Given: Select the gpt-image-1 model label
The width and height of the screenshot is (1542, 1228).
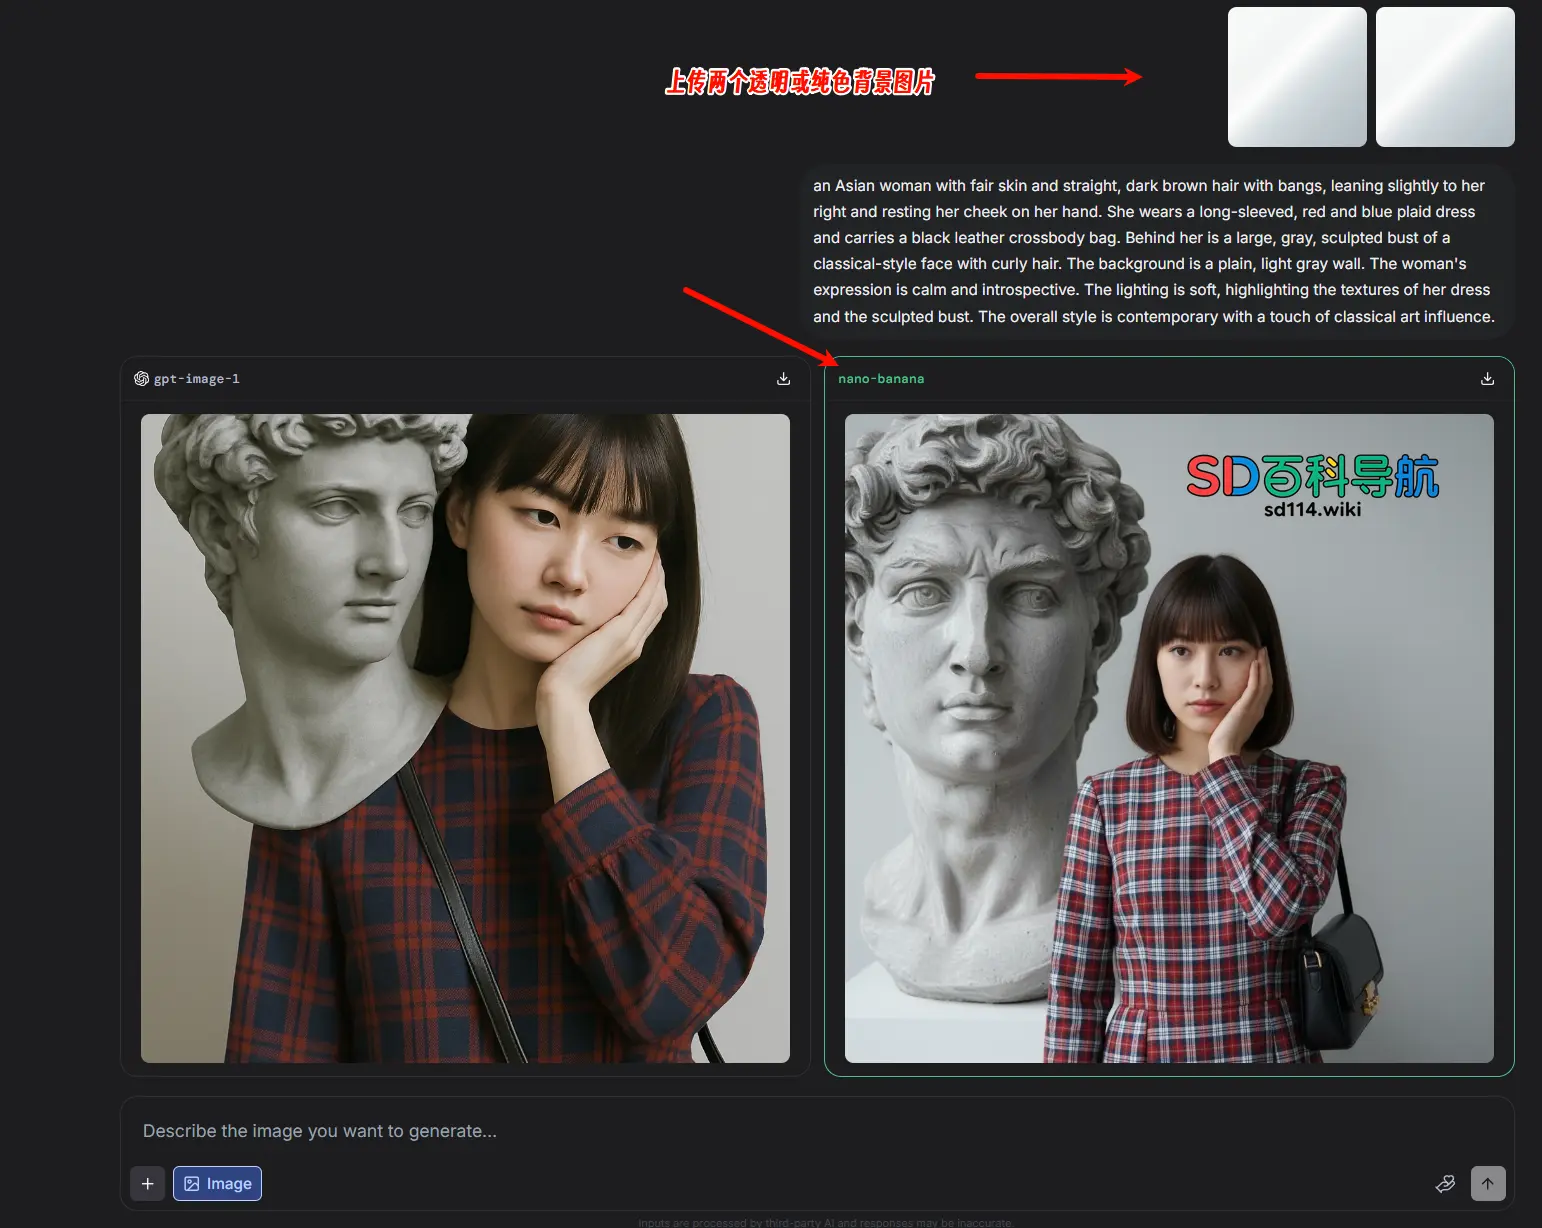Looking at the screenshot, I should point(196,379).
